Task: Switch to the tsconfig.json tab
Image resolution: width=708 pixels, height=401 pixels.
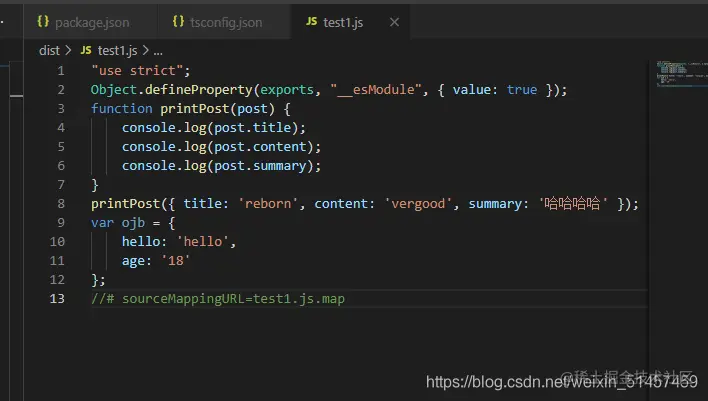Action: pyautogui.click(x=224, y=22)
